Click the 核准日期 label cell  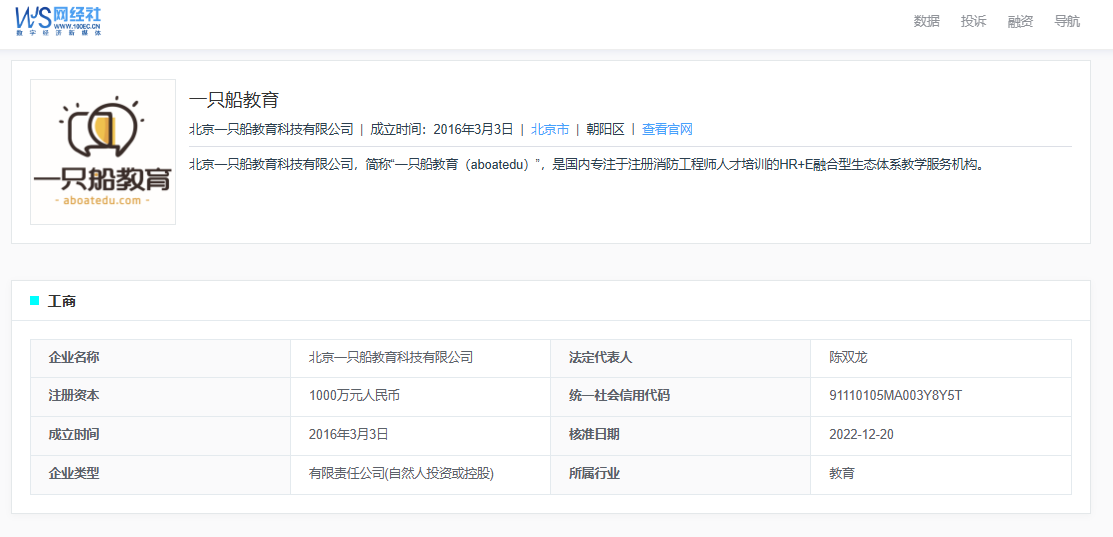coord(680,436)
